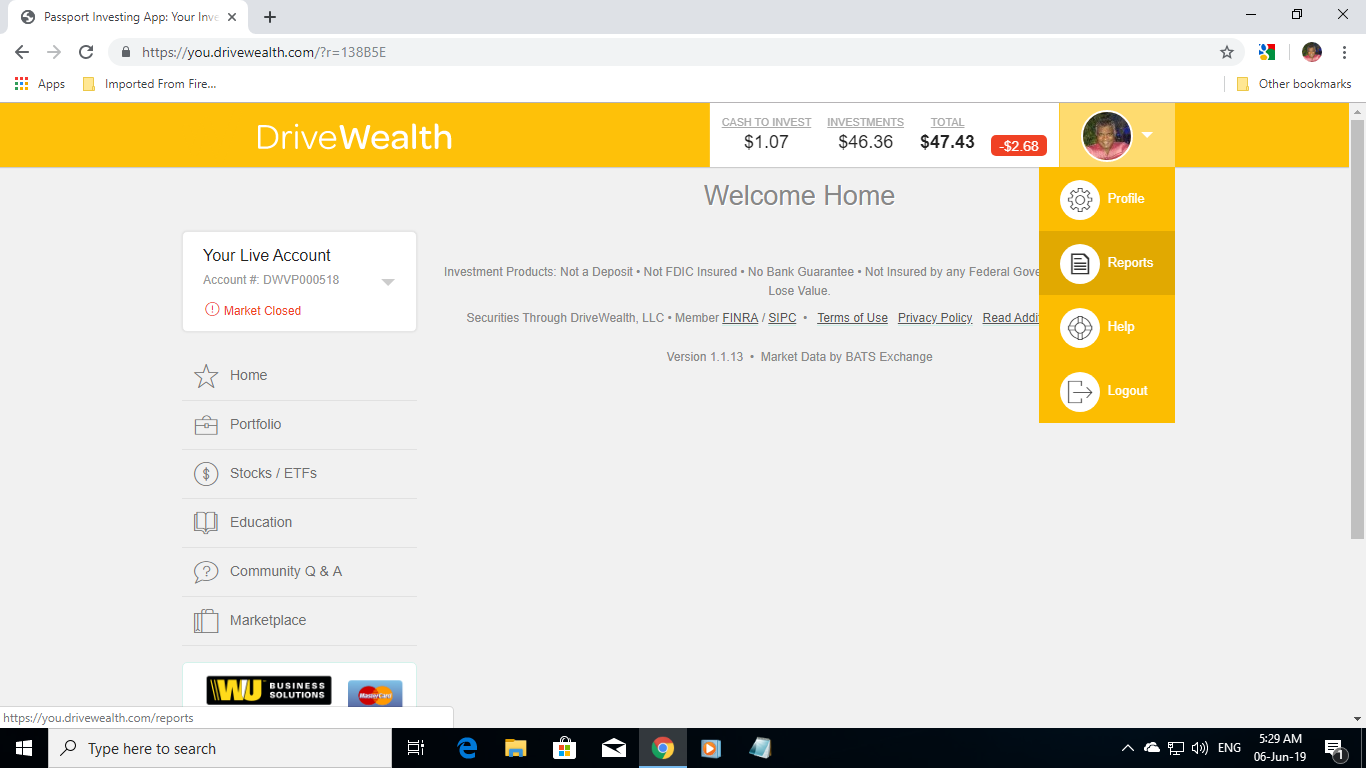The width and height of the screenshot is (1366, 768).
Task: Click the Logout exit icon
Action: [x=1079, y=391]
